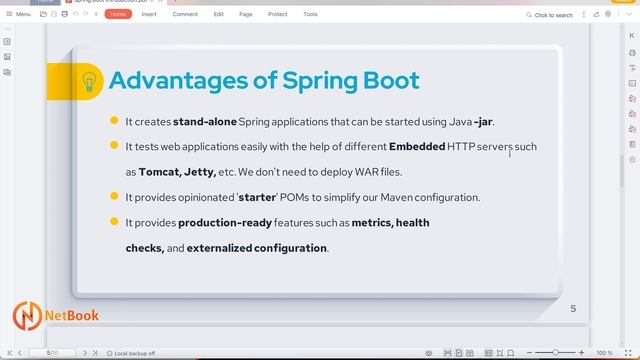The image size is (640, 360).
Task: Switch to the Insert tab
Action: point(149,14)
